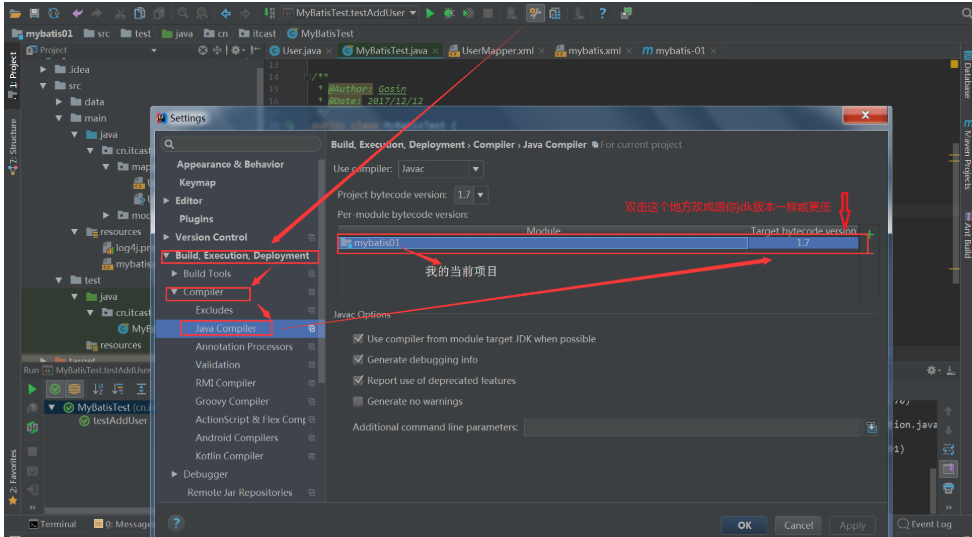Click the Save All toolbar icon
The image size is (972, 537).
click(35, 13)
